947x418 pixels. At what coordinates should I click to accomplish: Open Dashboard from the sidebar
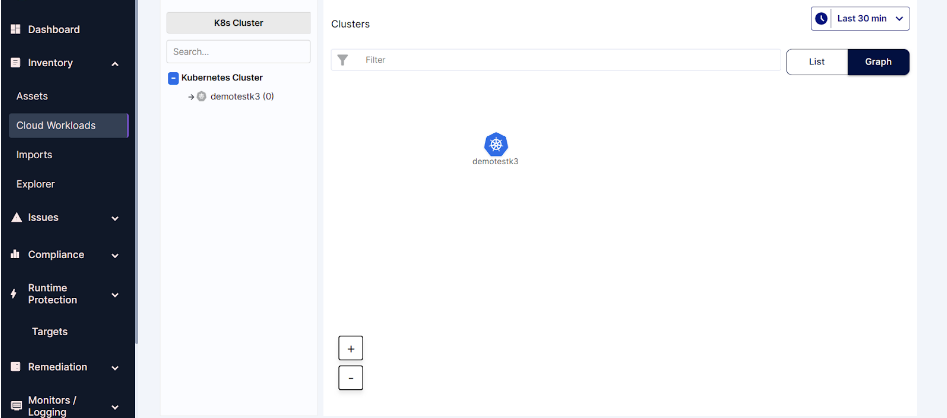[x=54, y=29]
